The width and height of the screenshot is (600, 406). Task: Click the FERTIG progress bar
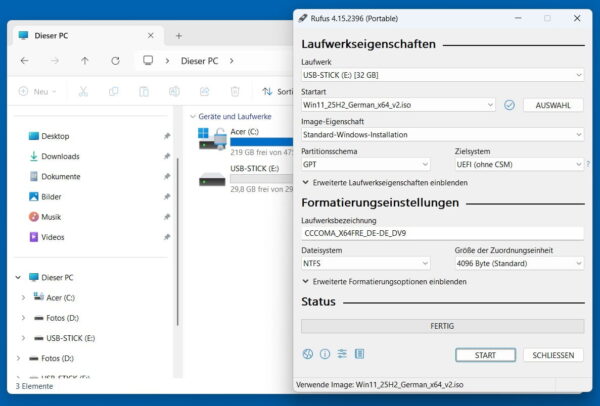point(442,326)
